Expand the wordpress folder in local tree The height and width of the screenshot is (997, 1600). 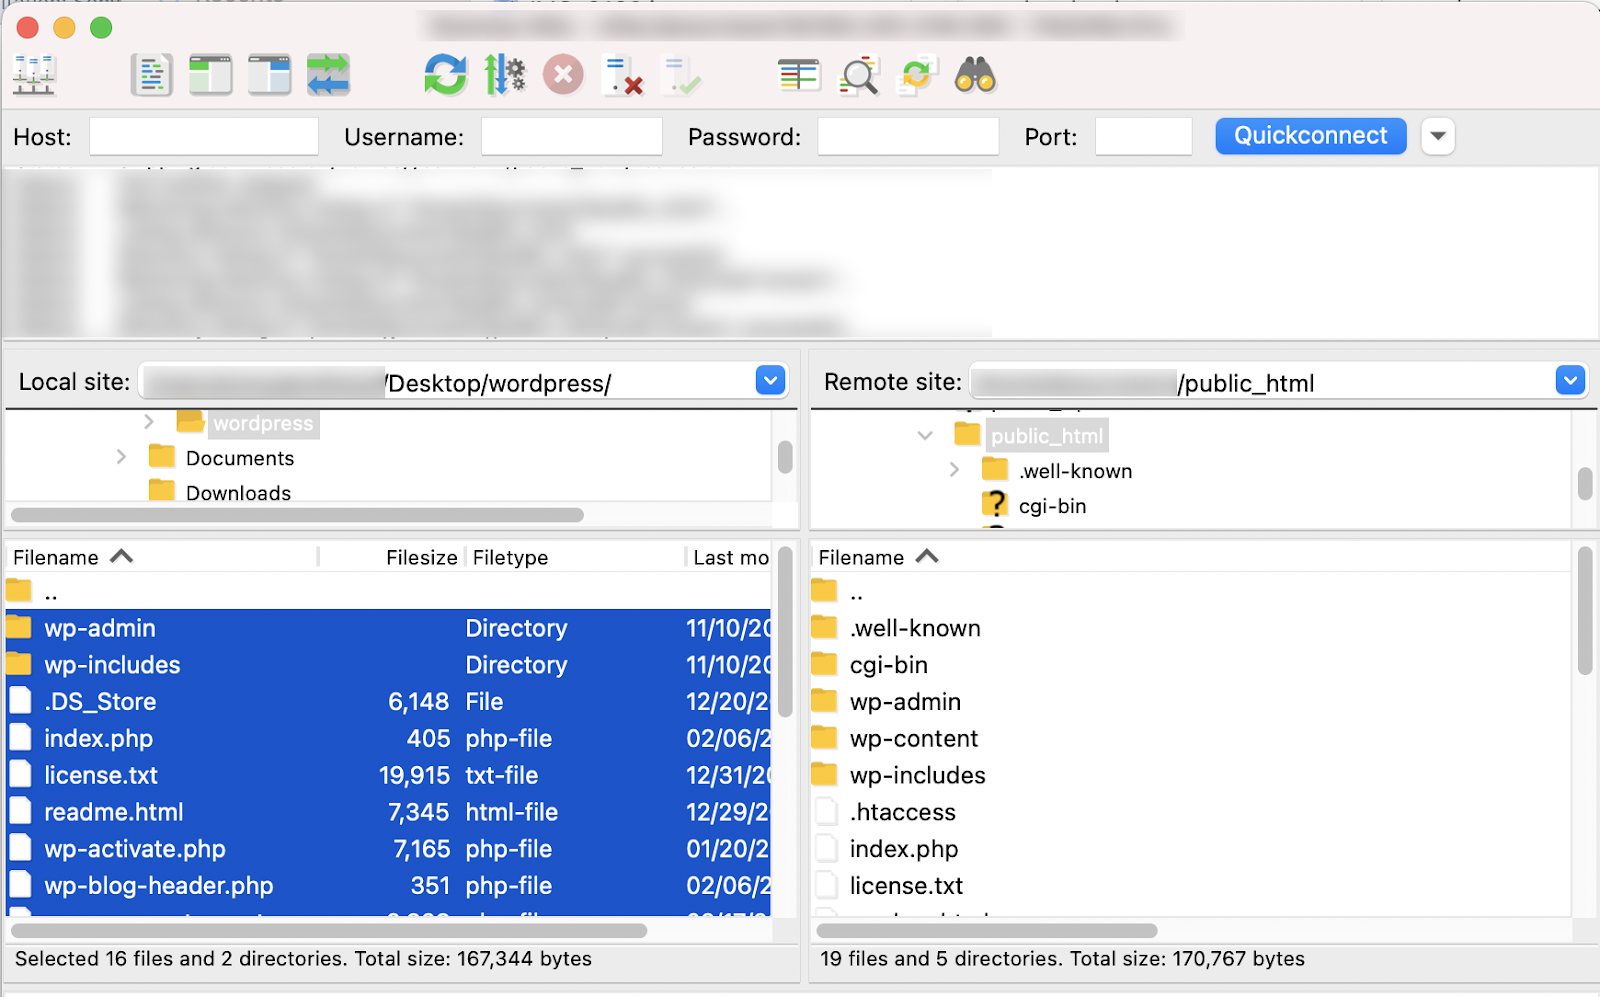(149, 422)
